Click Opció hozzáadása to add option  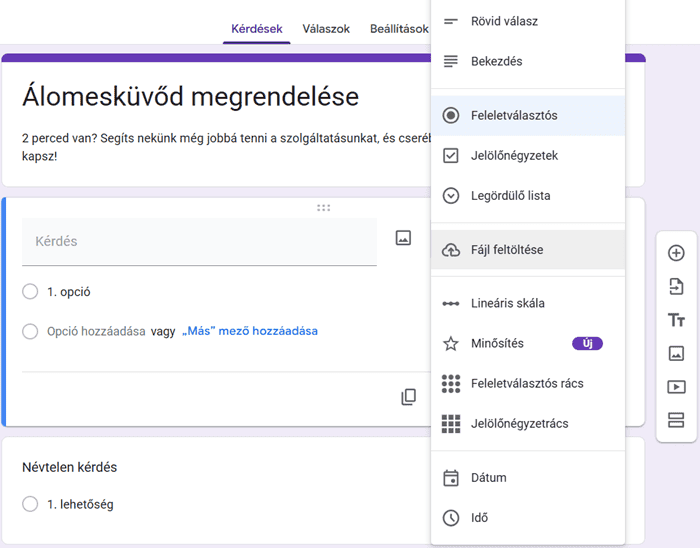click(x=96, y=331)
